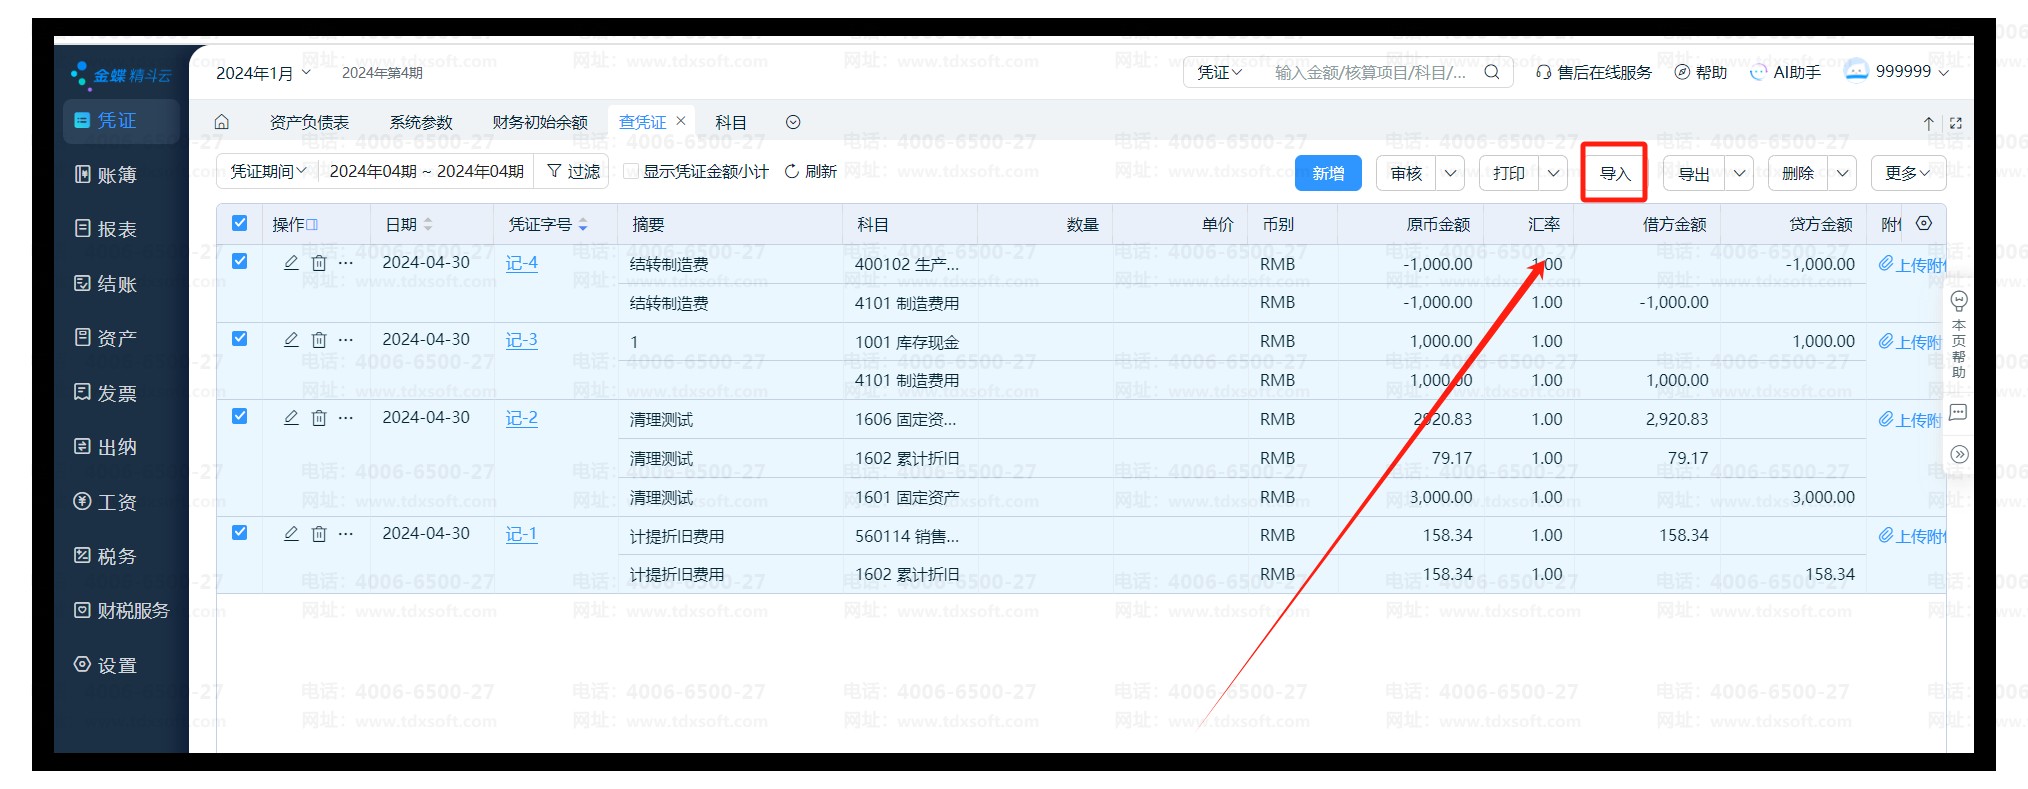Click the refresh 刷新 icon
2028x789 pixels.
(792, 172)
